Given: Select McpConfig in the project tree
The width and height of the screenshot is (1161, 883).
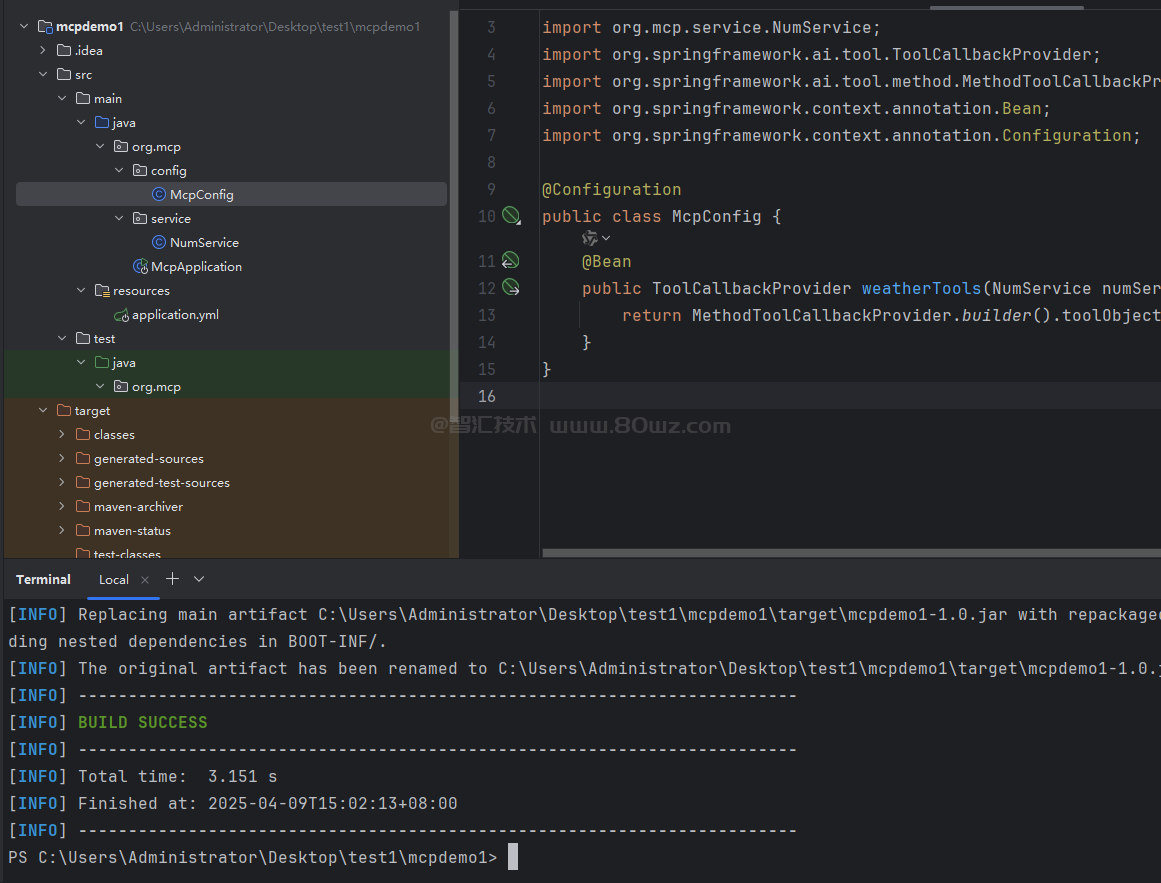Looking at the screenshot, I should pyautogui.click(x=201, y=195).
